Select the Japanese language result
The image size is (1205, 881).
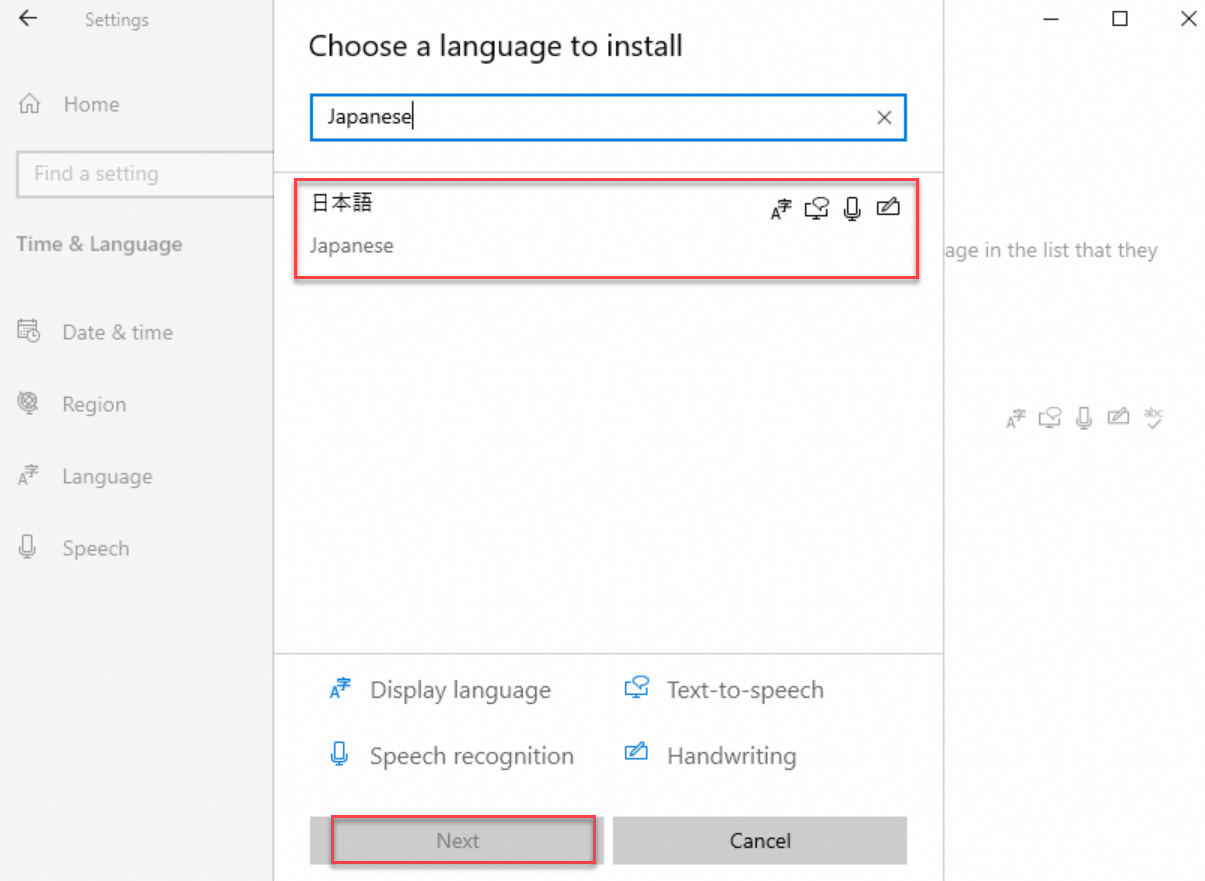pyautogui.click(x=606, y=229)
